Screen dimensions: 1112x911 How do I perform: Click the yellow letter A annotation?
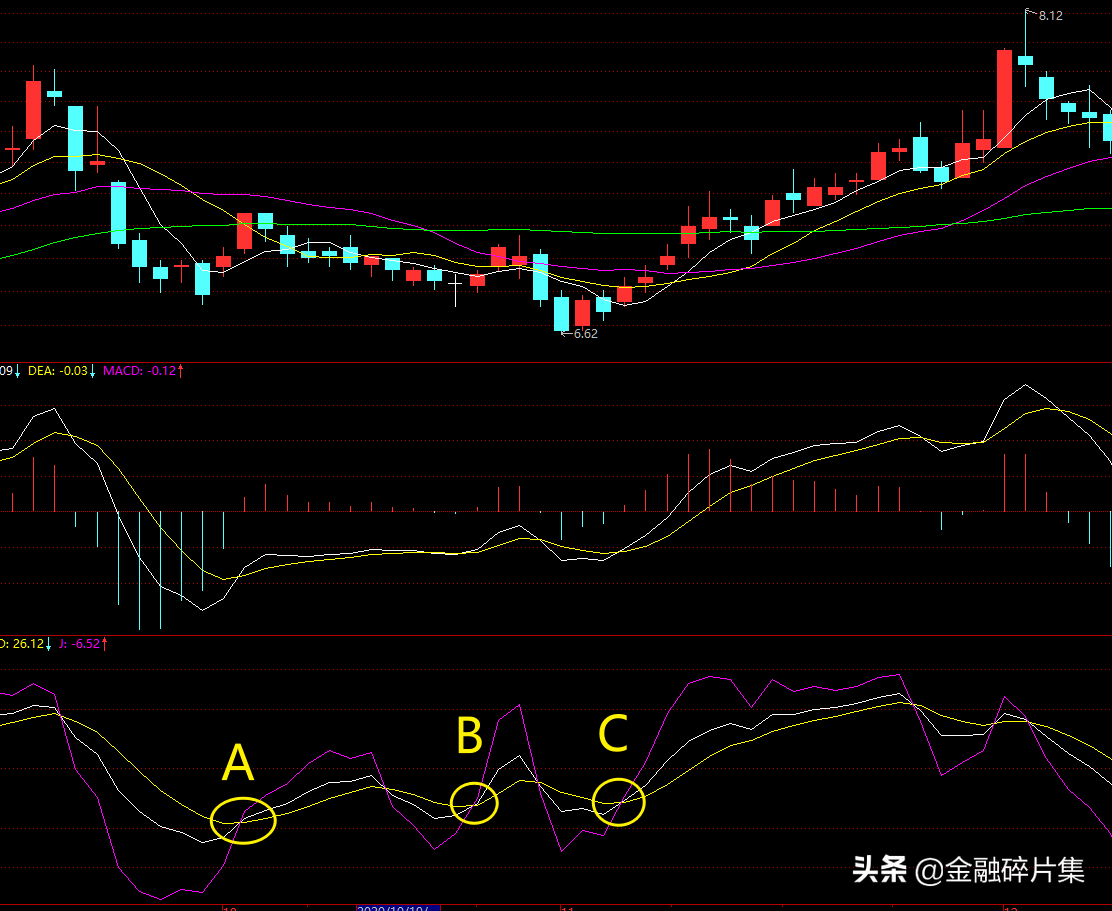click(x=237, y=765)
